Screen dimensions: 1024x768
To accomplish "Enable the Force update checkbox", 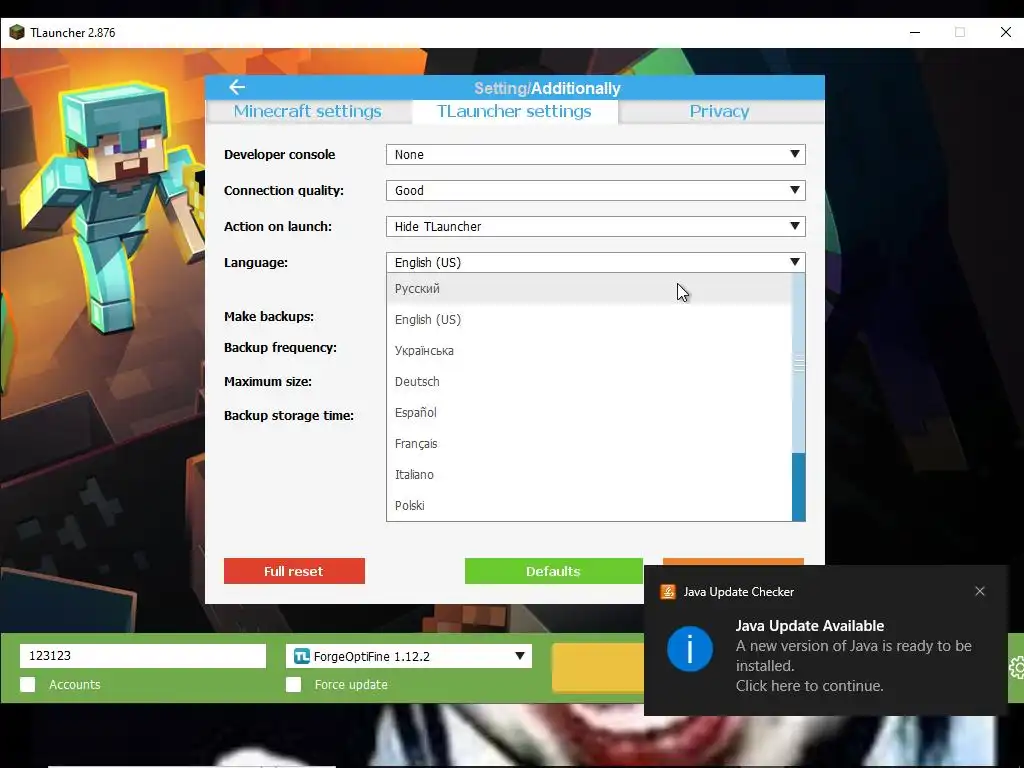I will pyautogui.click(x=293, y=684).
